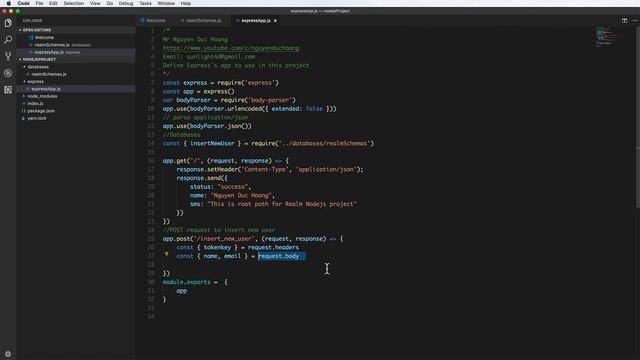Open the Source Control view
The image size is (640, 360).
tap(8, 56)
